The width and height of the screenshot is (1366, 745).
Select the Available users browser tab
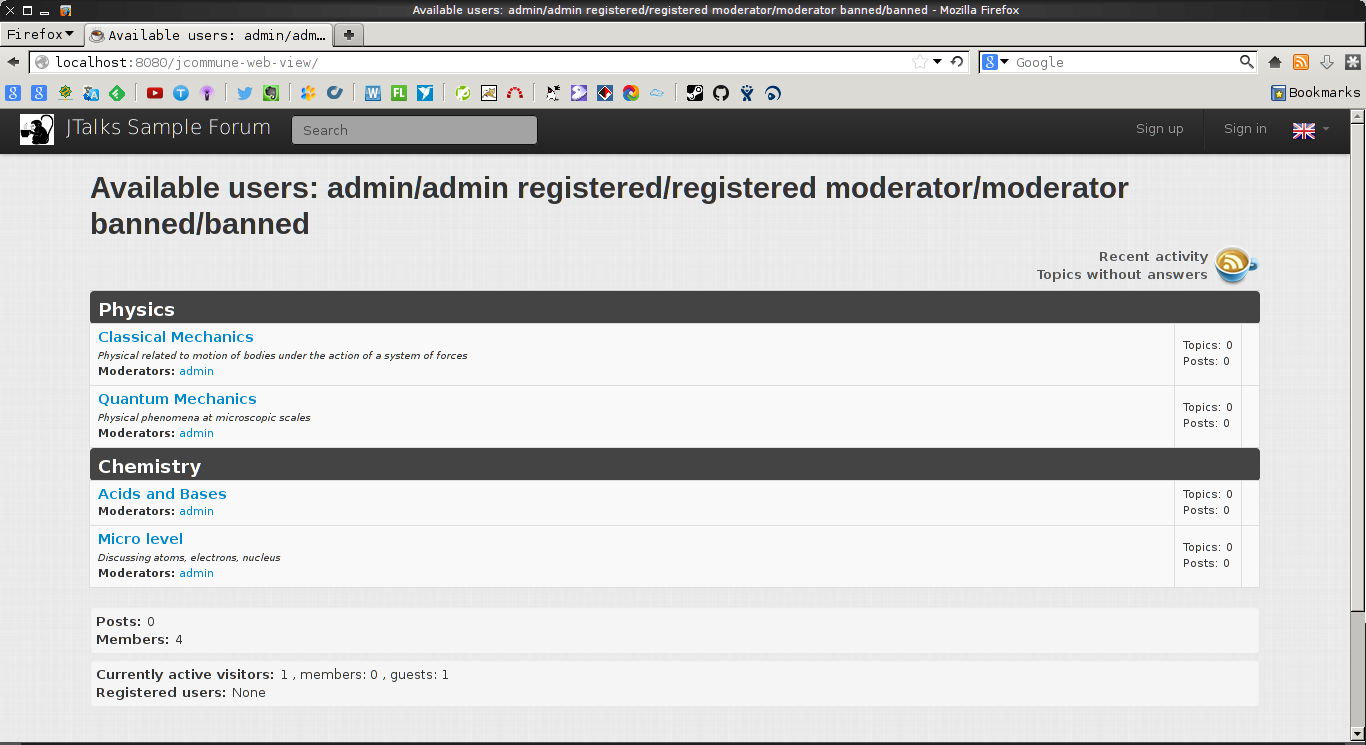coord(208,35)
